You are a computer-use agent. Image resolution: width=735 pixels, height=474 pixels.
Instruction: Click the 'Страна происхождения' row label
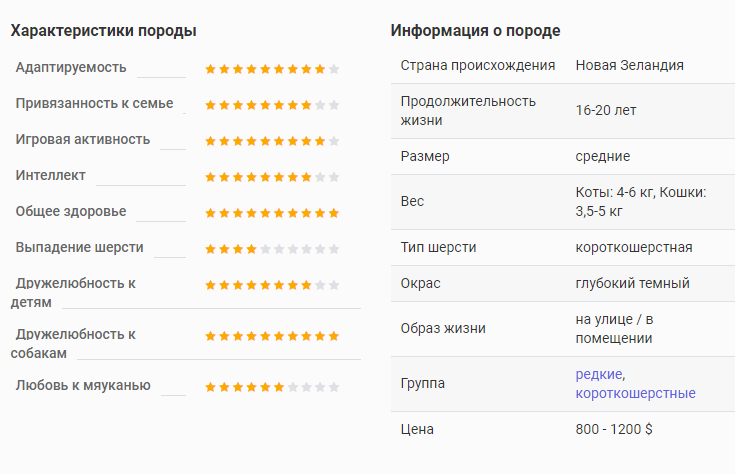coord(478,65)
